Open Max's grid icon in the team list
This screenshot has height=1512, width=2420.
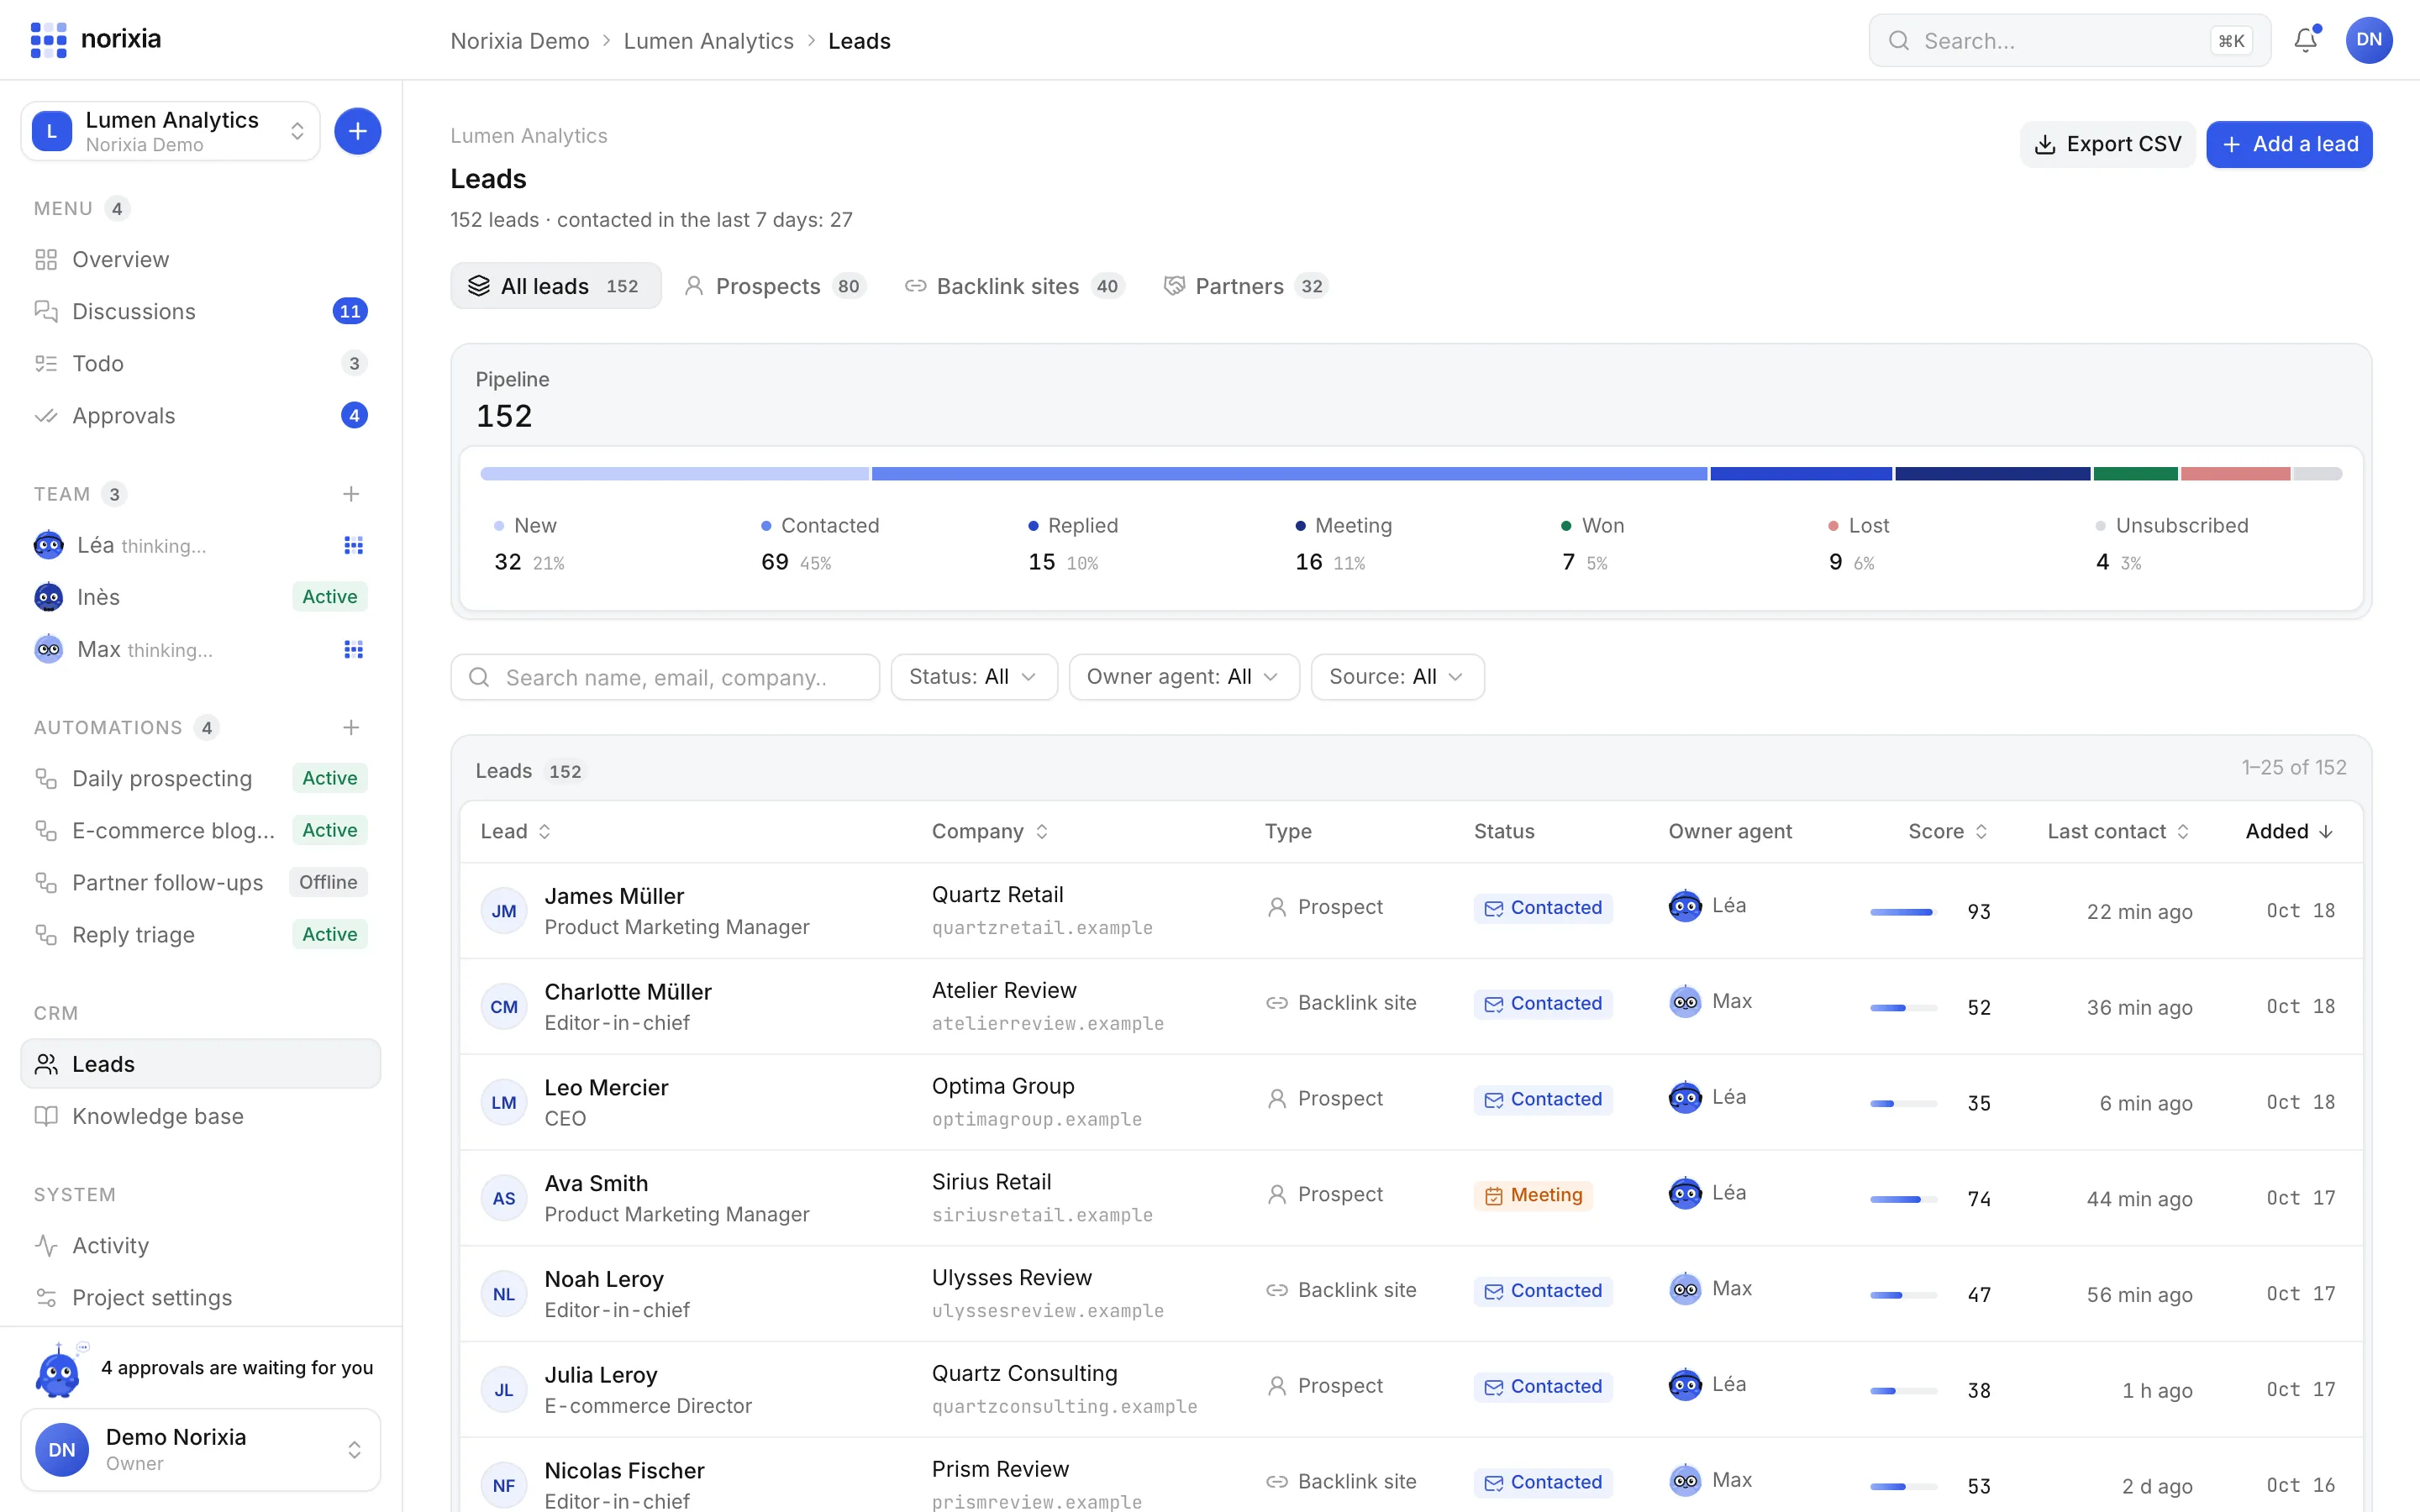pos(353,649)
